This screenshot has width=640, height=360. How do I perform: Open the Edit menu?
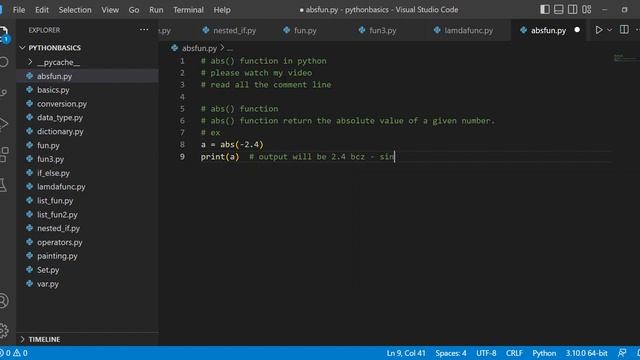pos(42,10)
